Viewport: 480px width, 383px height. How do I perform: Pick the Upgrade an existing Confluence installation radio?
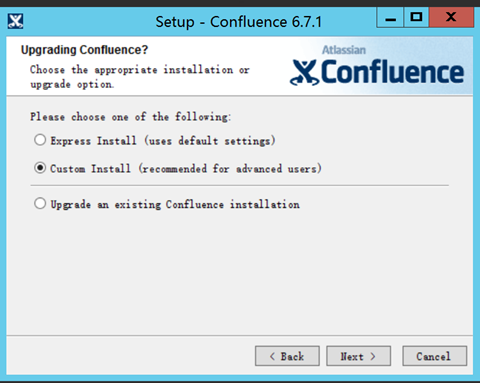point(40,203)
